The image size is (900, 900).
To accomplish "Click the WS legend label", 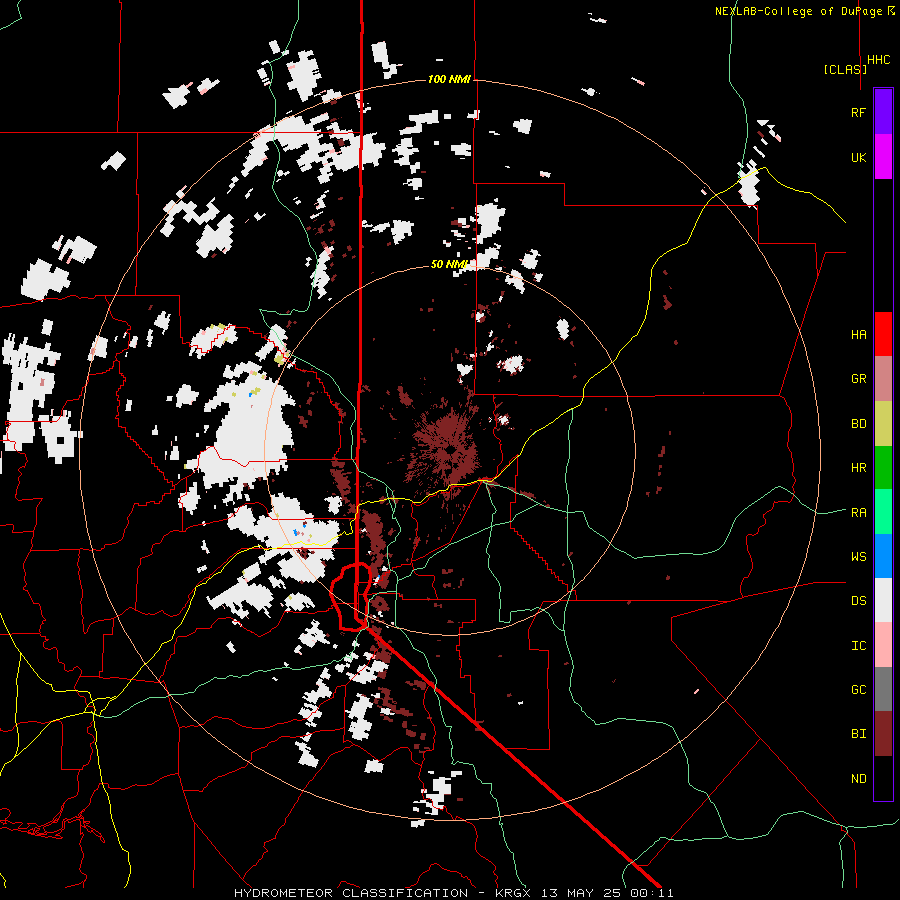I will (858, 557).
